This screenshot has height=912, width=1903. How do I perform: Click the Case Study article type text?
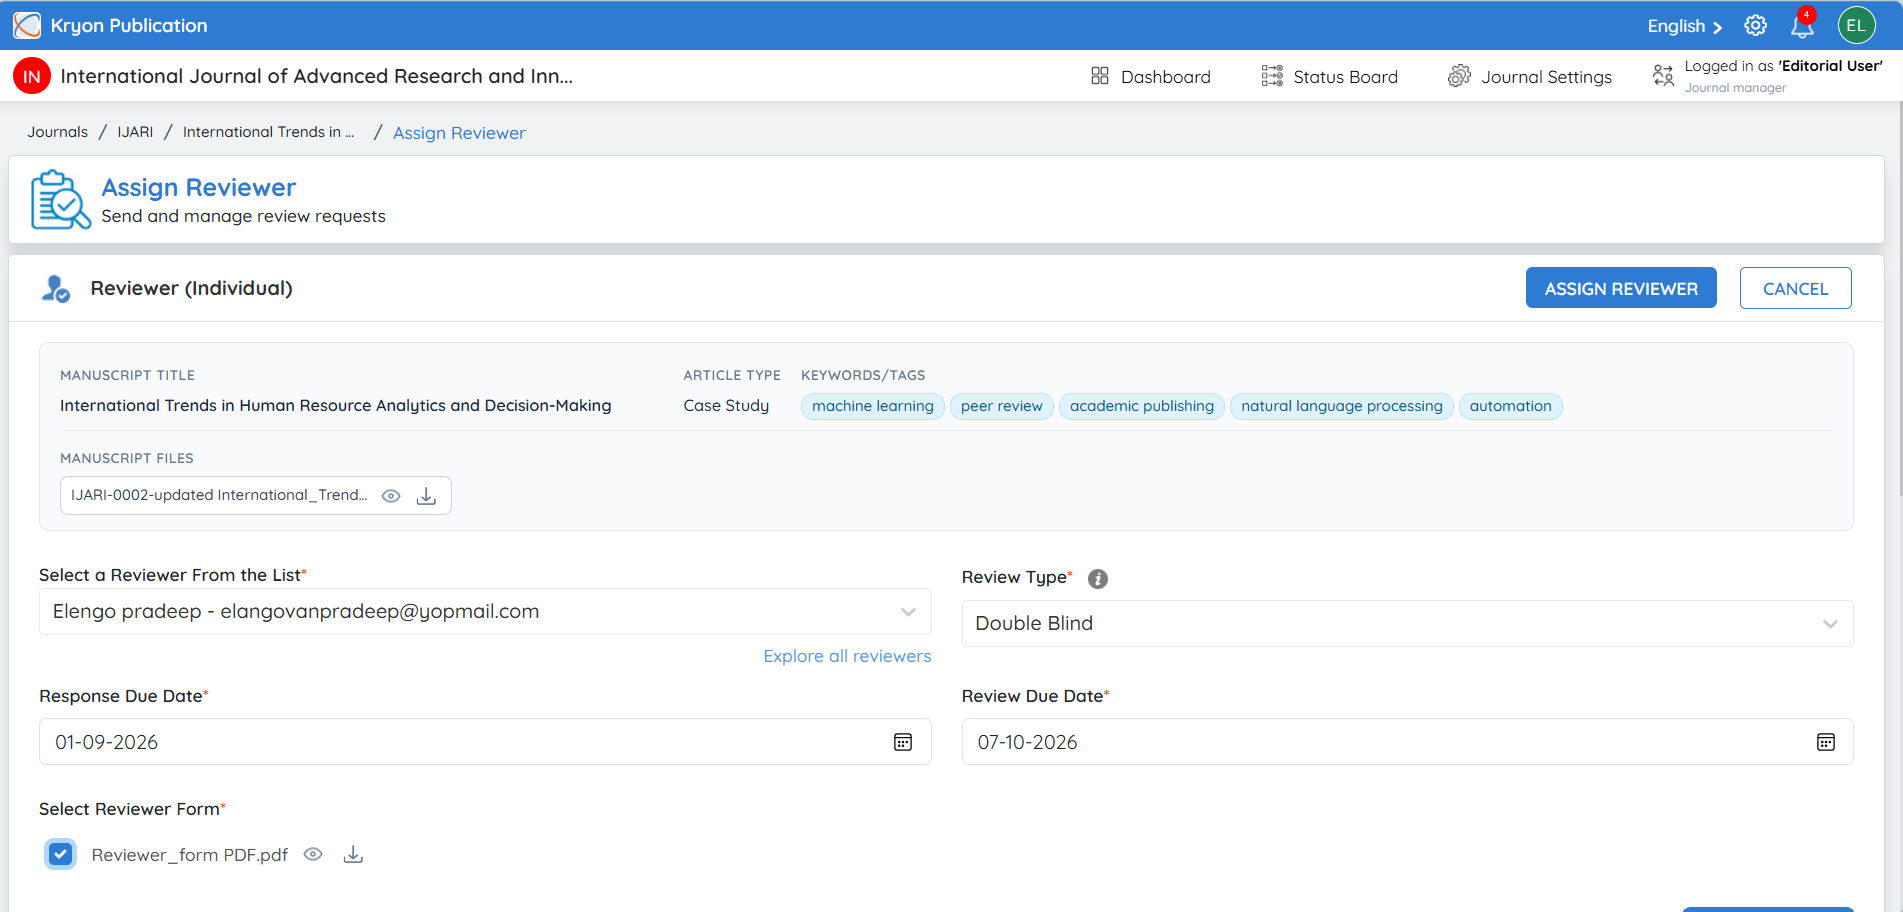tap(726, 405)
